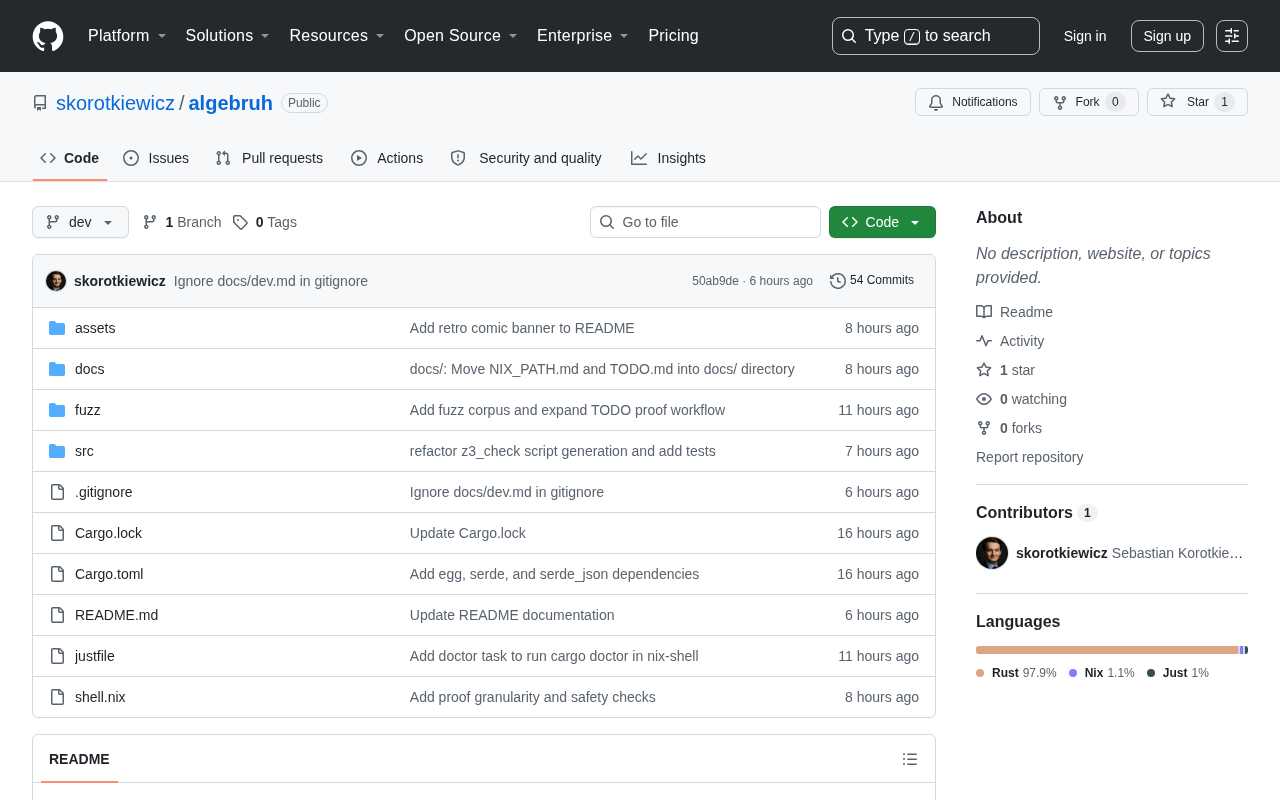Image resolution: width=1280 pixels, height=800 pixels.
Task: Open the justfile file name link
Action: click(x=95, y=656)
